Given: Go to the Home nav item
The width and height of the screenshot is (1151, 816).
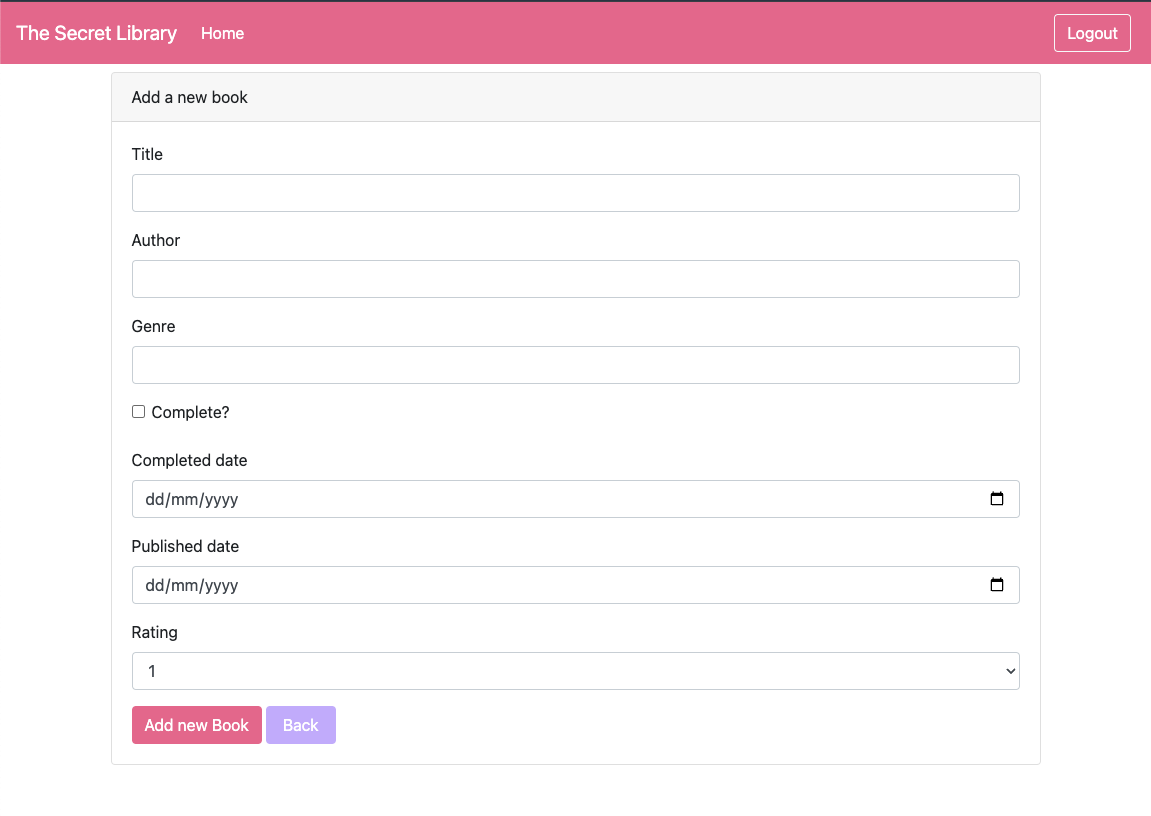Looking at the screenshot, I should tap(222, 33).
